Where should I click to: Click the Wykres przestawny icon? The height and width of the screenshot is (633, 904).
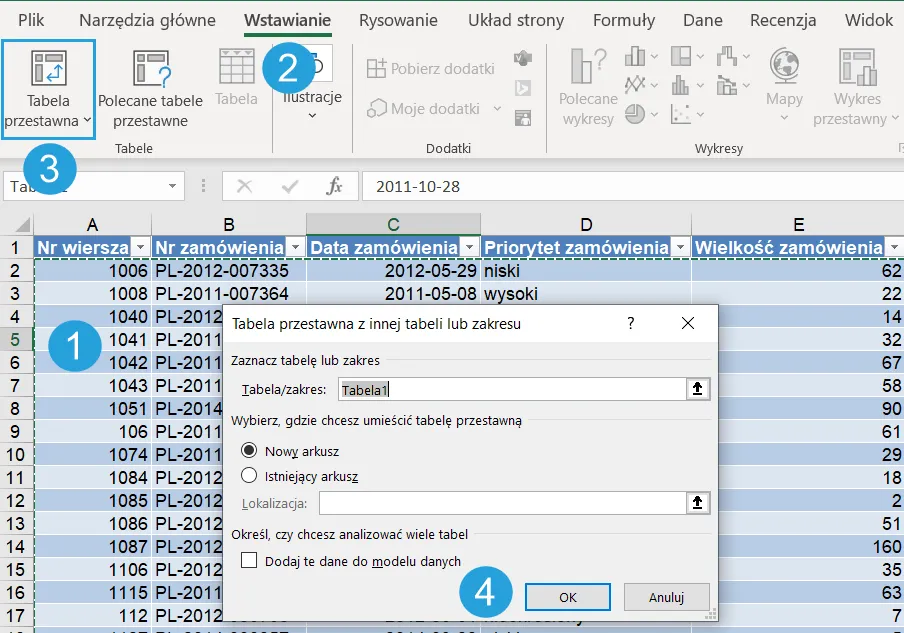point(857,66)
